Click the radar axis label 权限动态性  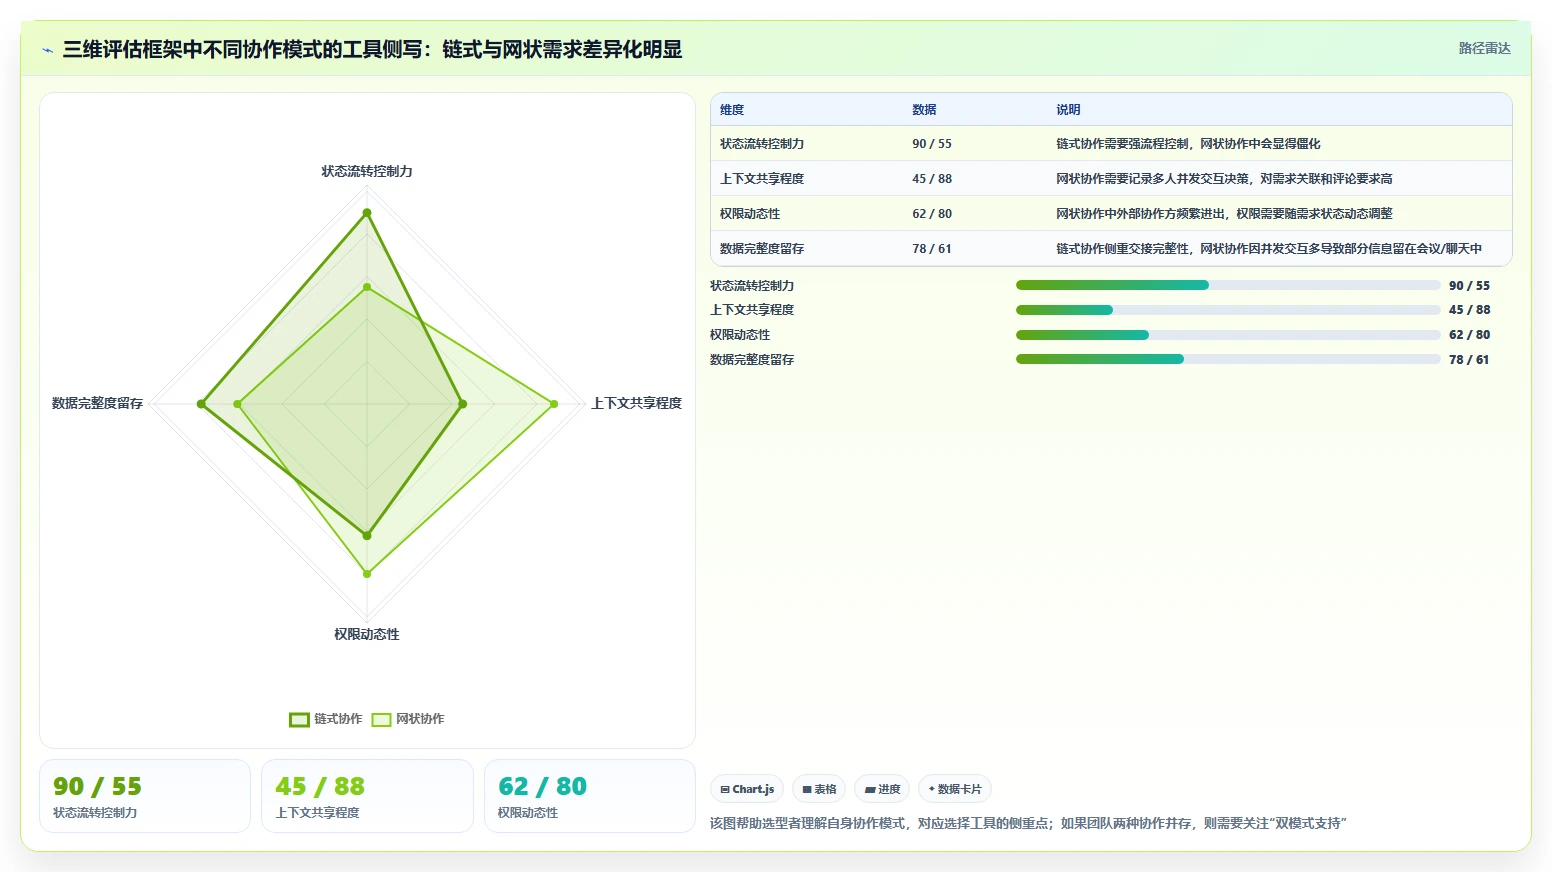pos(367,634)
